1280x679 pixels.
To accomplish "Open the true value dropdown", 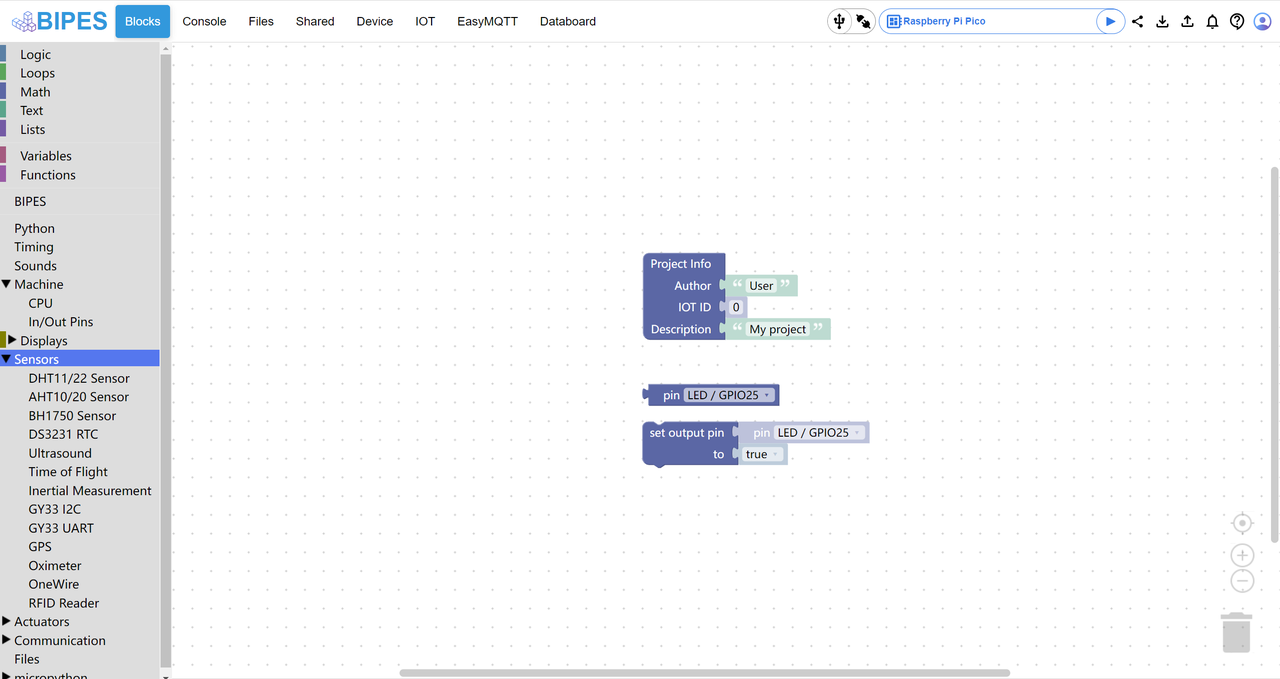I will (763, 454).
